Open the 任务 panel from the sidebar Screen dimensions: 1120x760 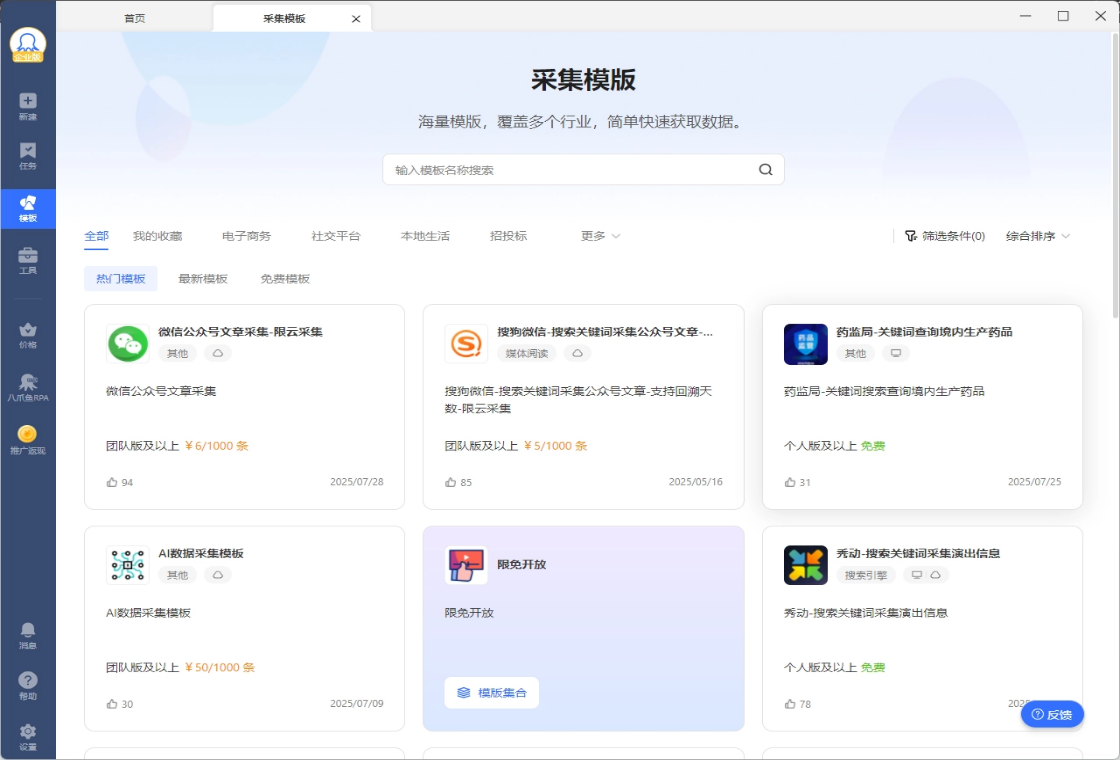point(28,151)
